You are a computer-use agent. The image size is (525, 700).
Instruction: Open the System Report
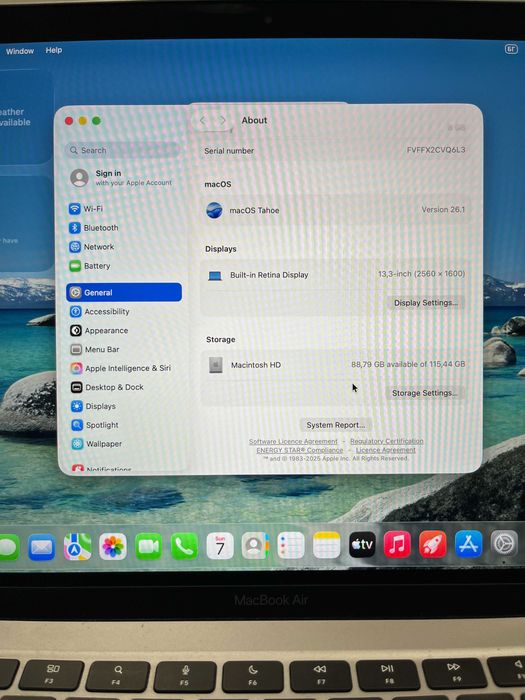335,425
